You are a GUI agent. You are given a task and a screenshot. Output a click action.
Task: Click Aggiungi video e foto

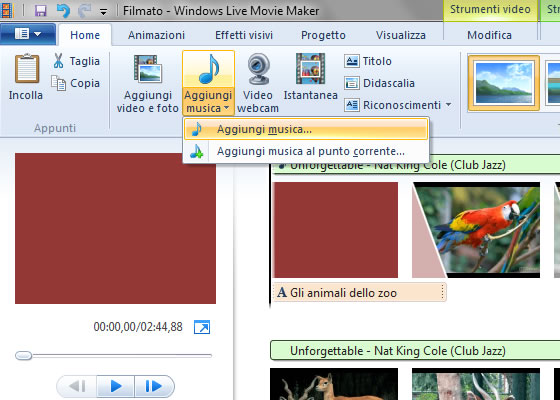coord(148,83)
